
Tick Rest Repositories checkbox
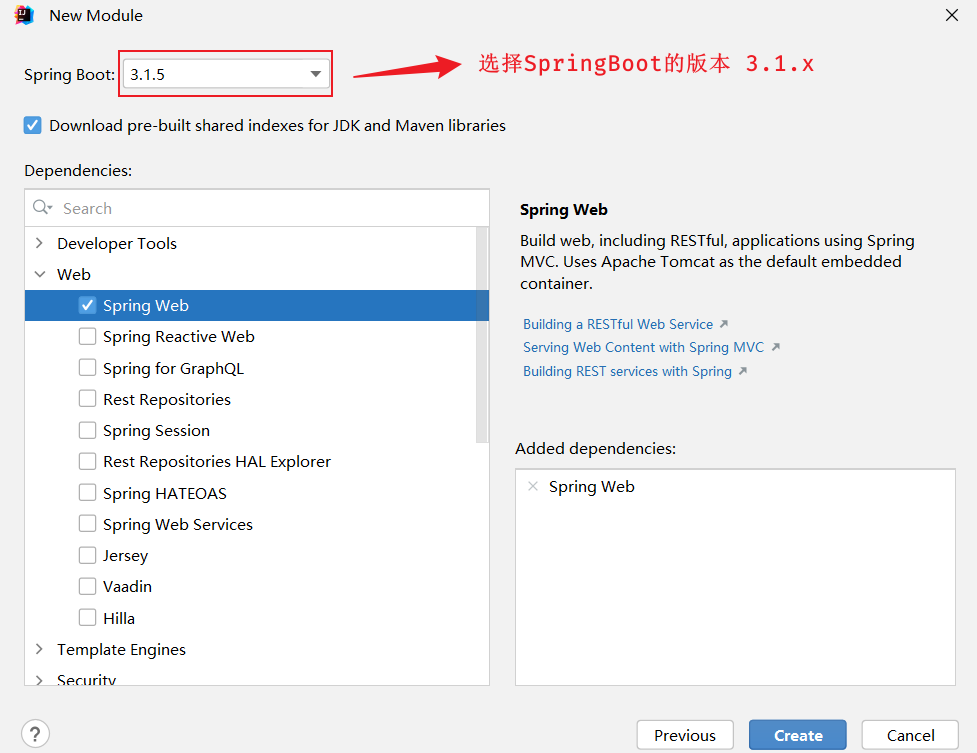(x=87, y=399)
